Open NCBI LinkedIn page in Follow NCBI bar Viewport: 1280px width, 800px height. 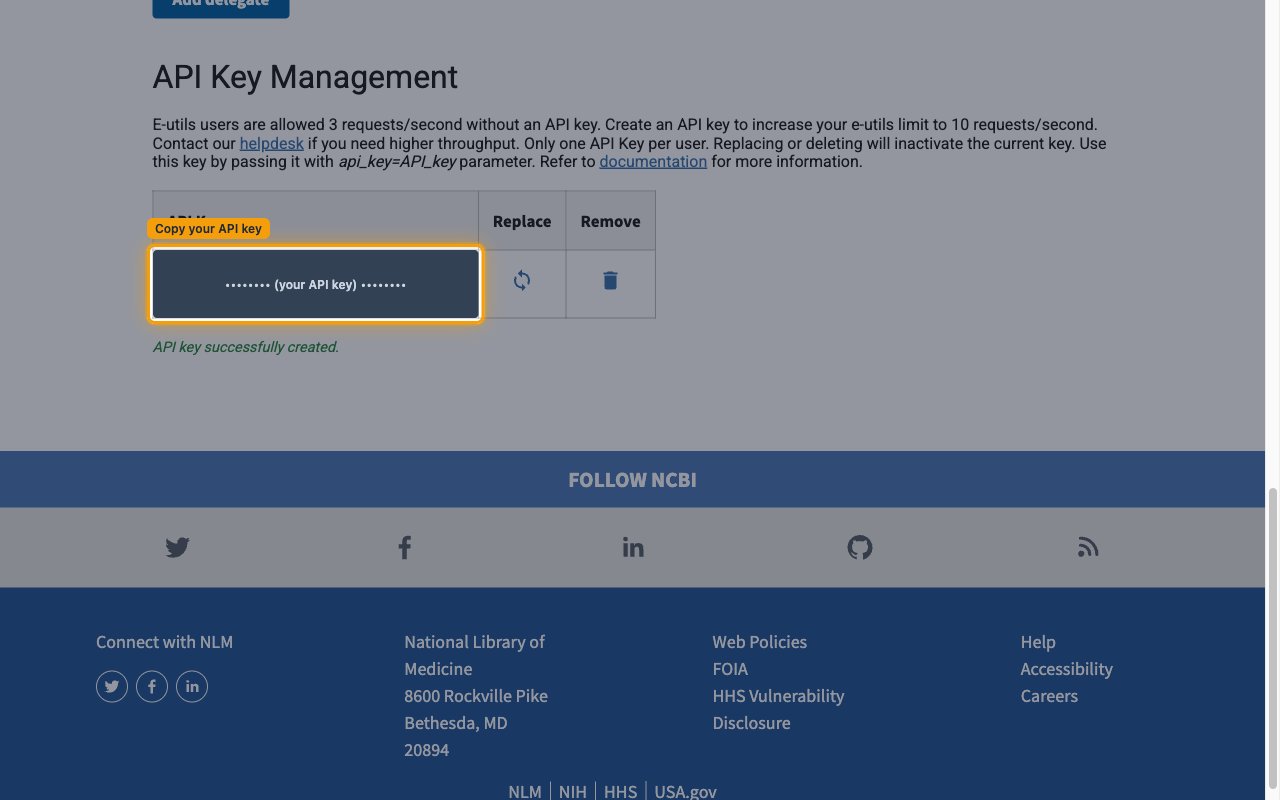(x=633, y=547)
